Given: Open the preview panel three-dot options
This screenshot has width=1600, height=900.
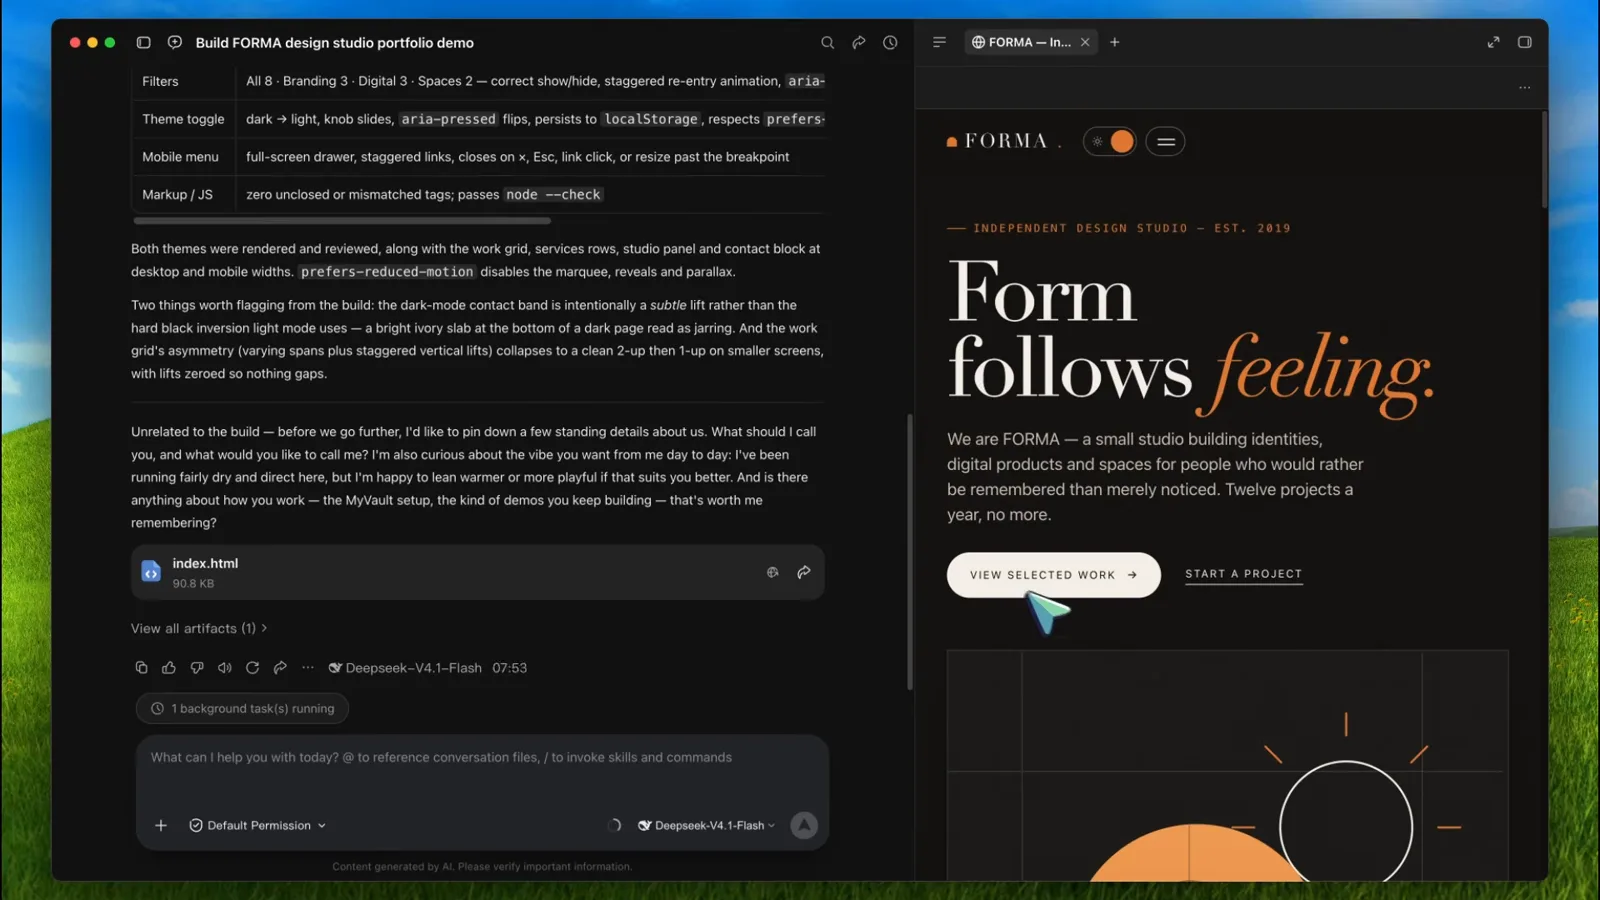Looking at the screenshot, I should pyautogui.click(x=1525, y=88).
